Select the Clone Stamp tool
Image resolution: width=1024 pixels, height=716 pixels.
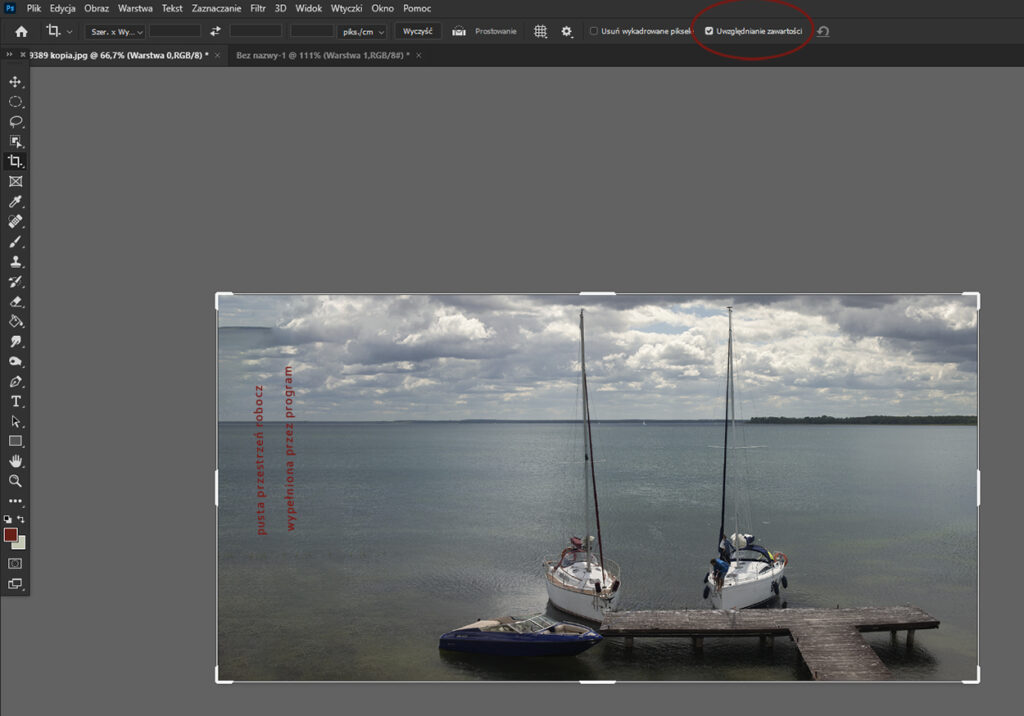click(14, 261)
